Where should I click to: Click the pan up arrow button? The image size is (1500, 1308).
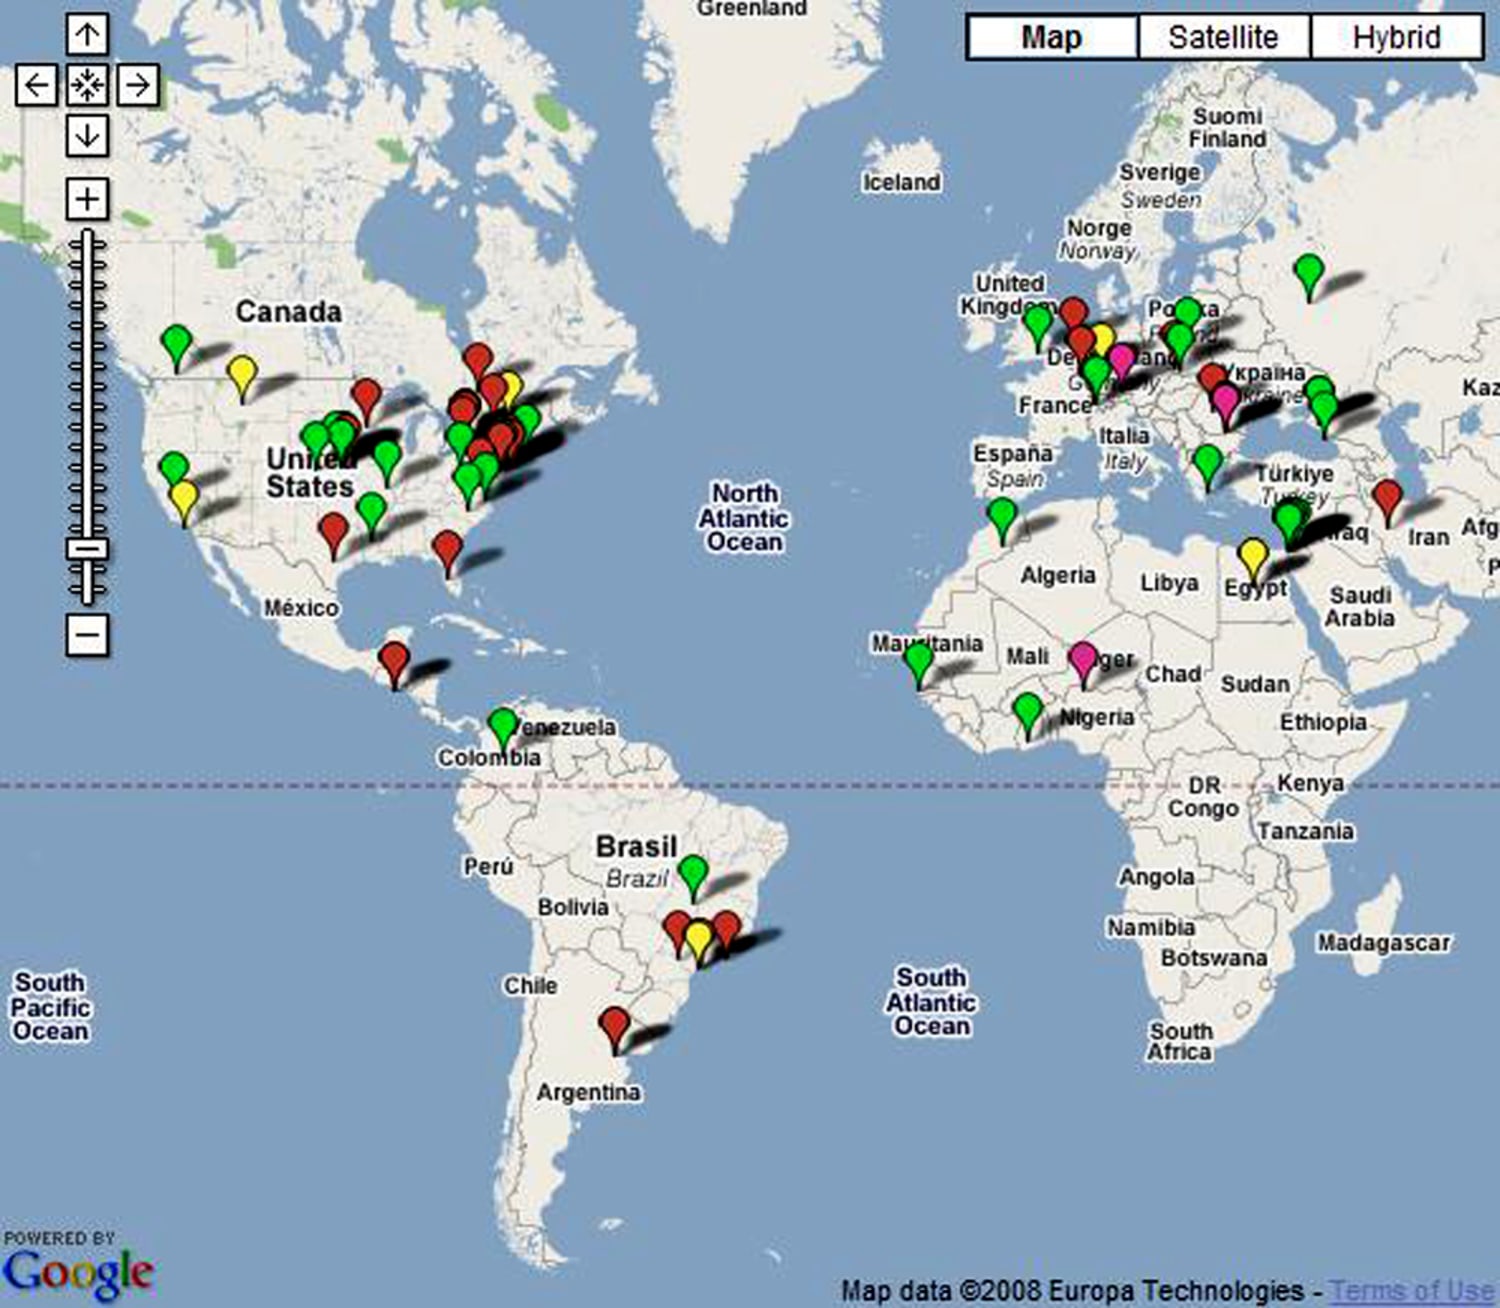pos(87,35)
